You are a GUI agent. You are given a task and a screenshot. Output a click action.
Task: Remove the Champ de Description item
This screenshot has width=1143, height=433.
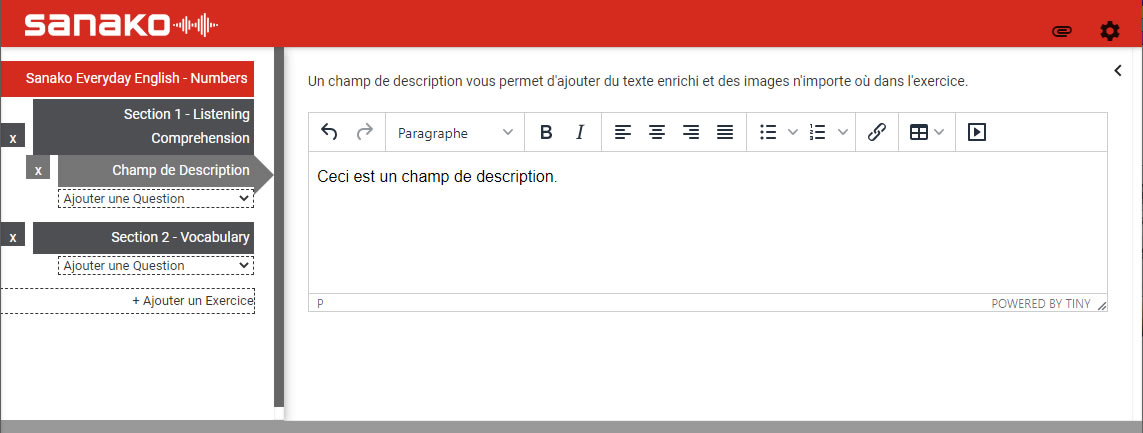click(38, 170)
